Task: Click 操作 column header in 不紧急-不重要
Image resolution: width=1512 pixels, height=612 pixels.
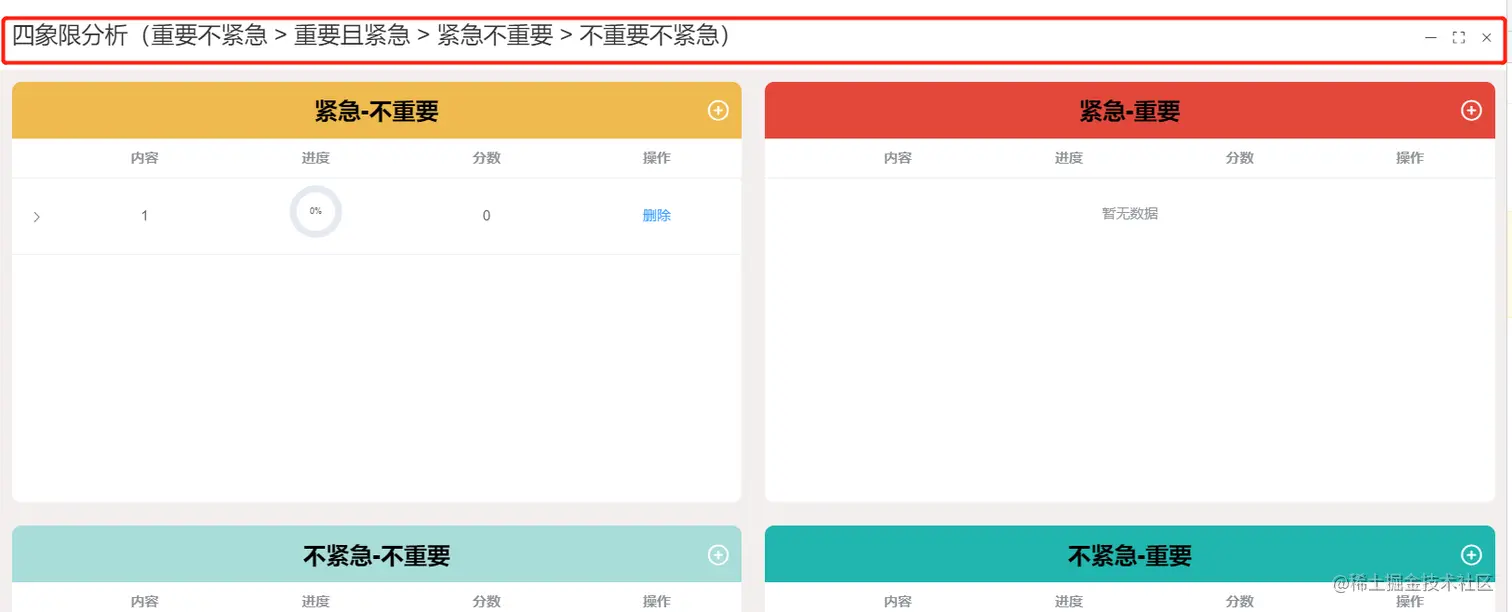Action: click(x=657, y=601)
